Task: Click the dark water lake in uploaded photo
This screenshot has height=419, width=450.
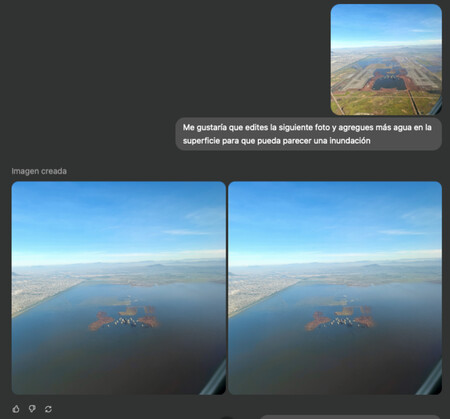Action: pyautogui.click(x=388, y=83)
